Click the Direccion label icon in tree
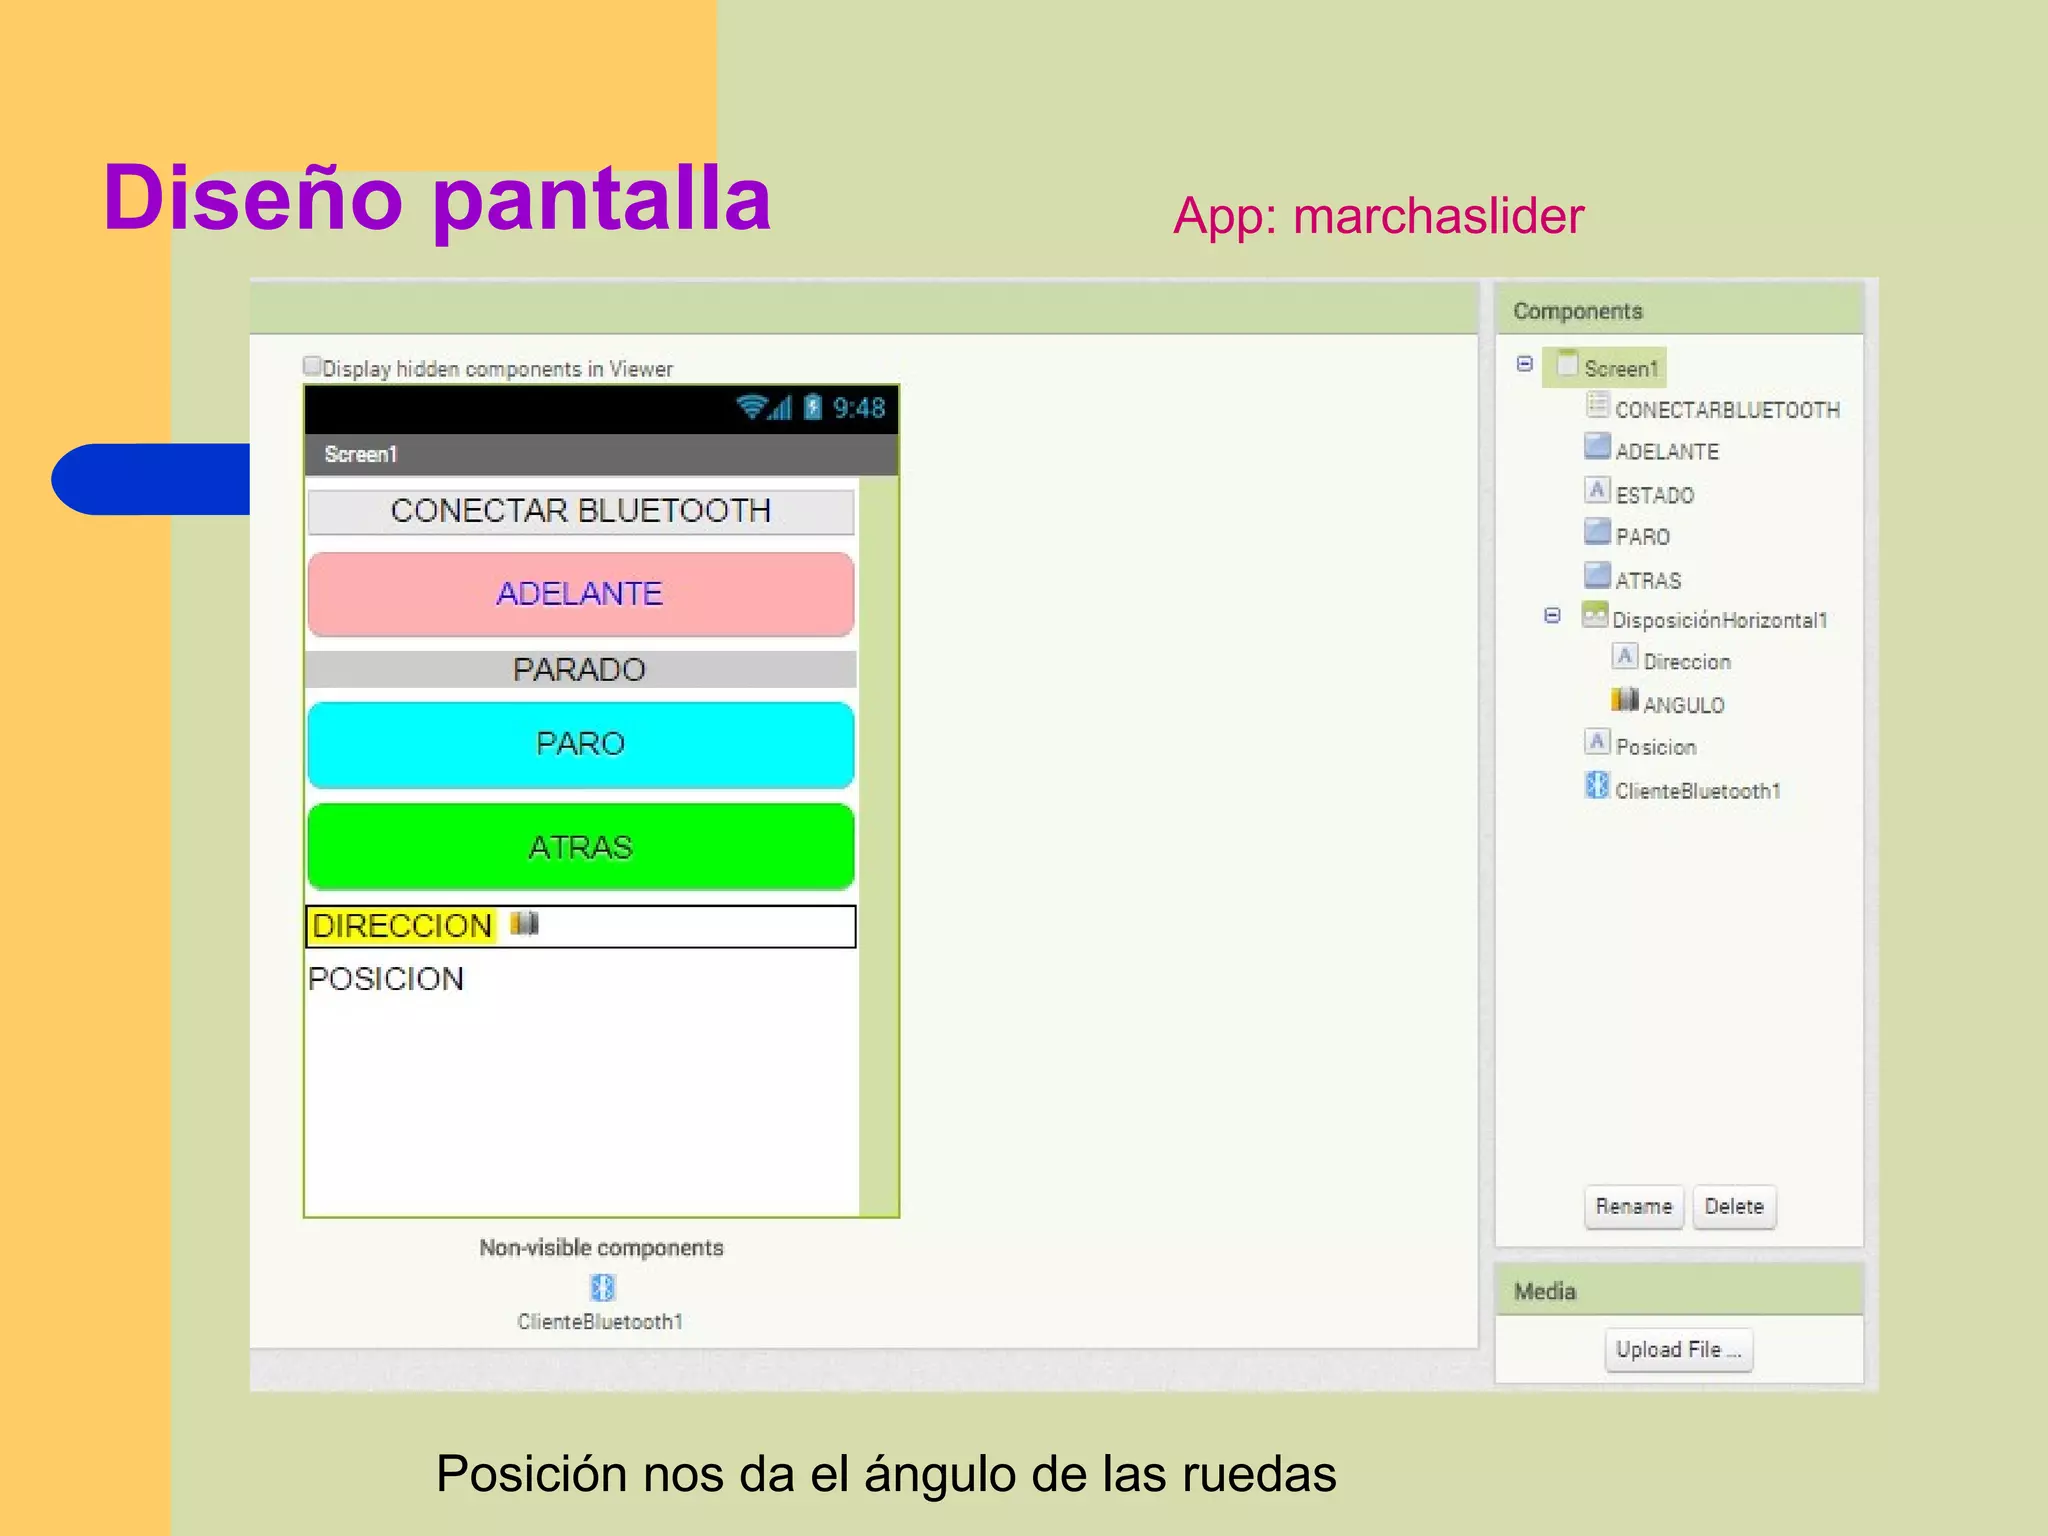 click(x=1625, y=657)
